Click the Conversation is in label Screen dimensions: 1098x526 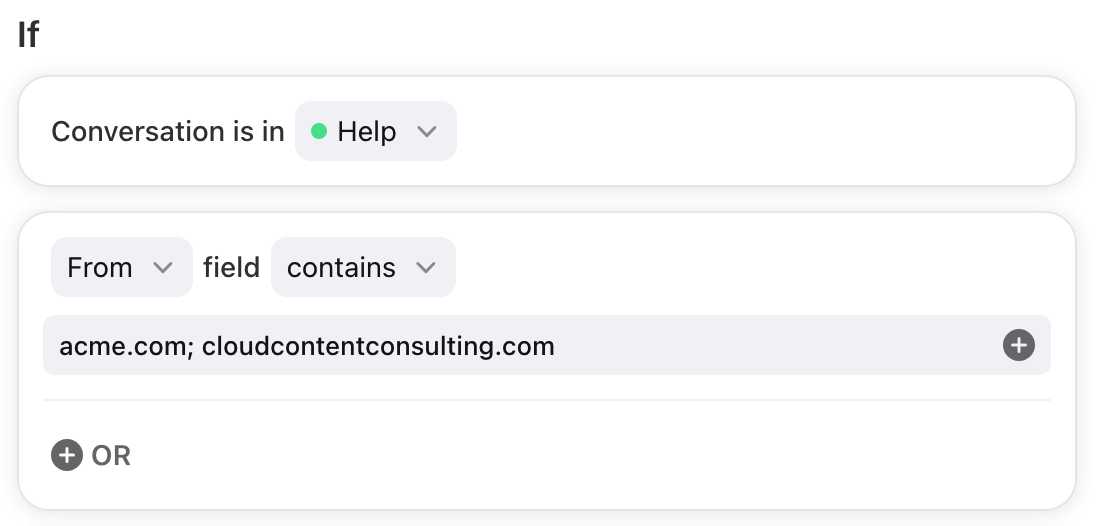168,132
